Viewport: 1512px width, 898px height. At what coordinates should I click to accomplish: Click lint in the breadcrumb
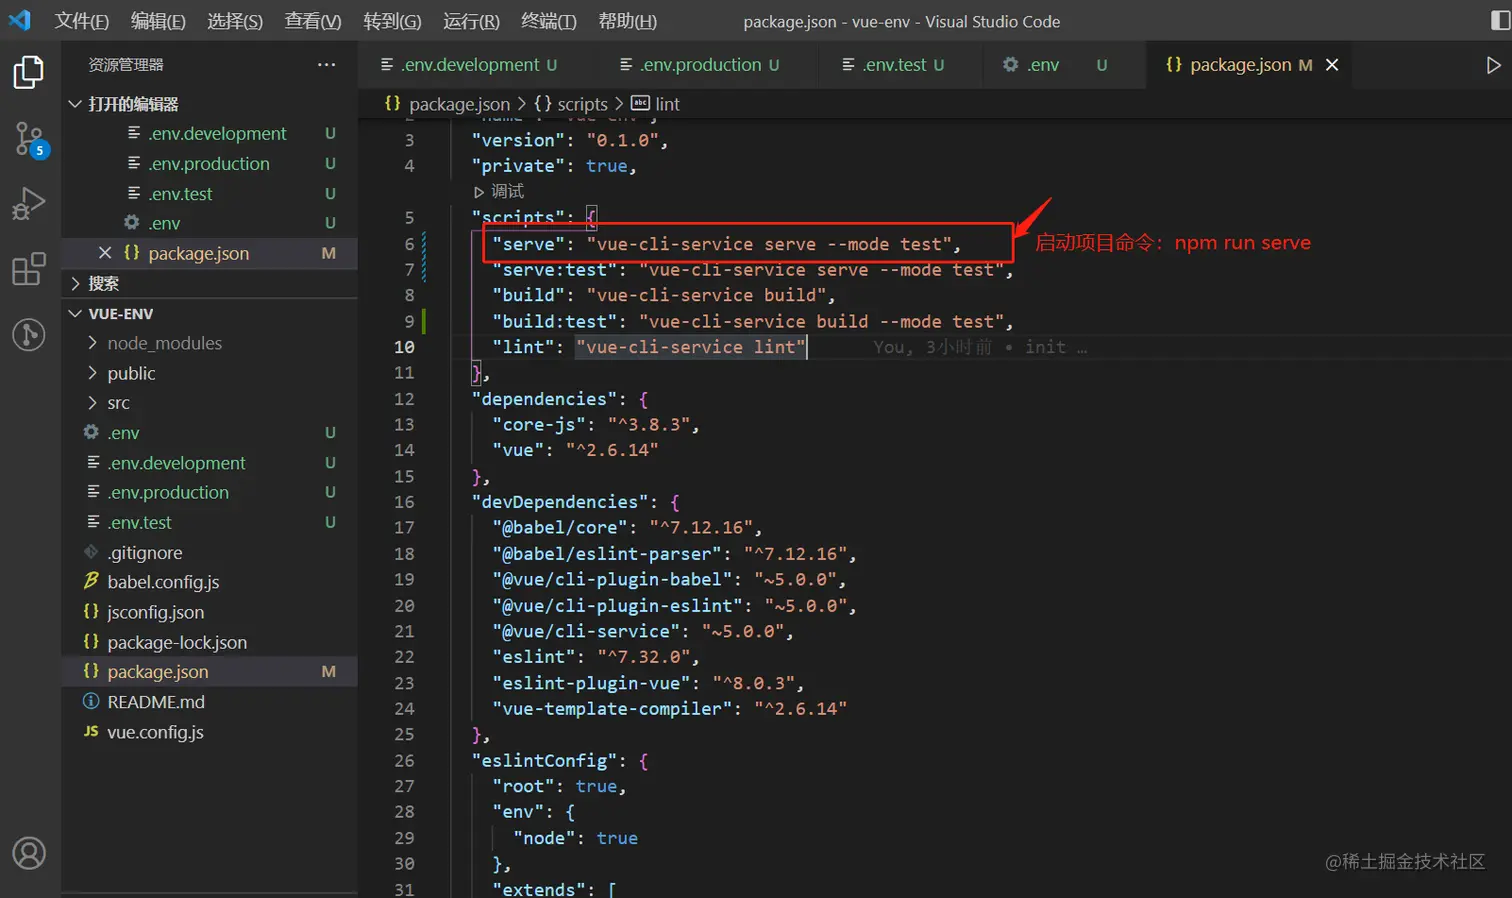[x=667, y=104]
